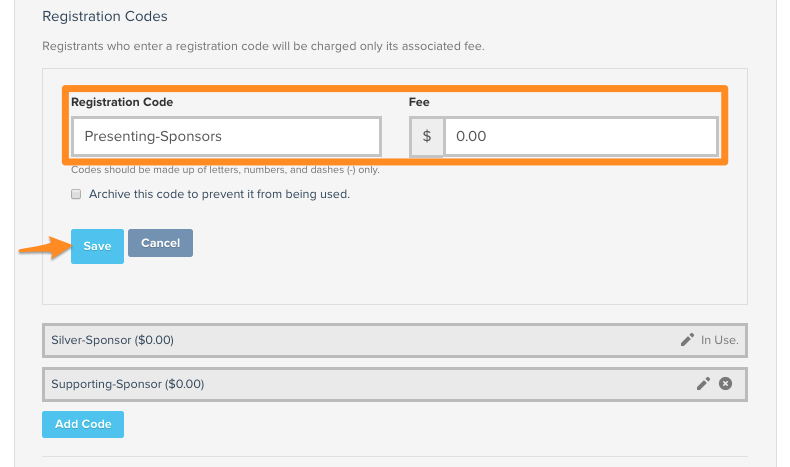Click the 'Archive this code' label text
Viewport: 790px width, 467px height.
pyautogui.click(x=219, y=194)
